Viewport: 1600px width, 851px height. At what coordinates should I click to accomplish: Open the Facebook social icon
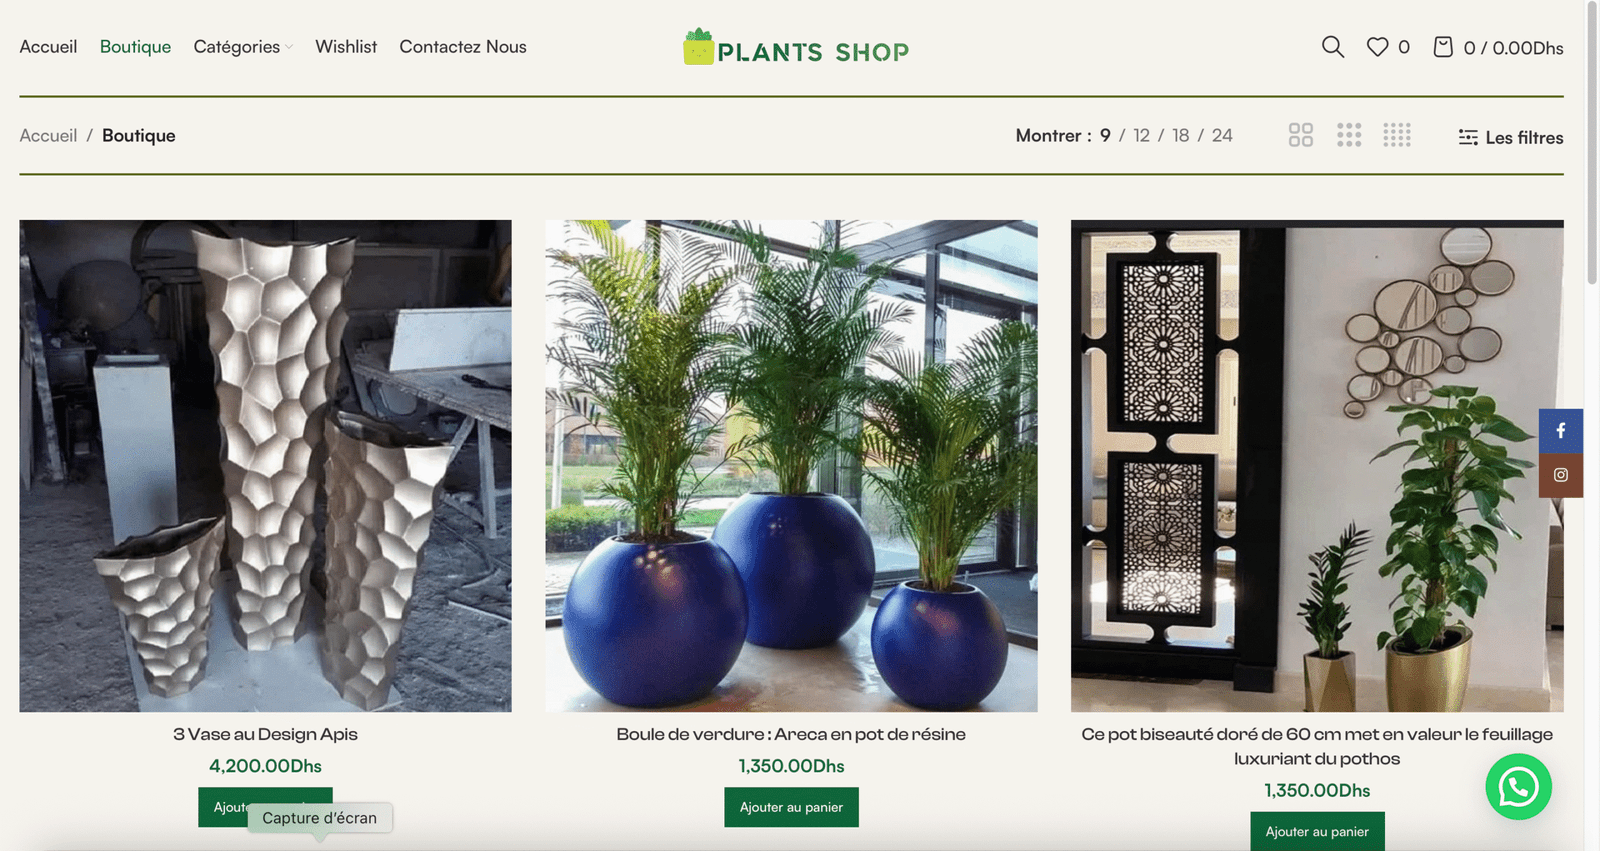[x=1560, y=431]
